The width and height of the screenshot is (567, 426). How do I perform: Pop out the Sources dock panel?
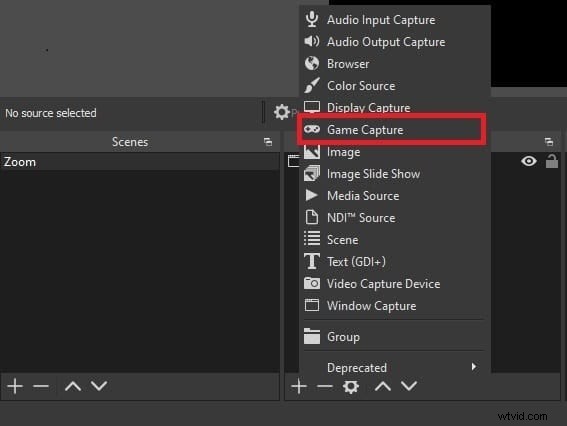click(x=549, y=142)
